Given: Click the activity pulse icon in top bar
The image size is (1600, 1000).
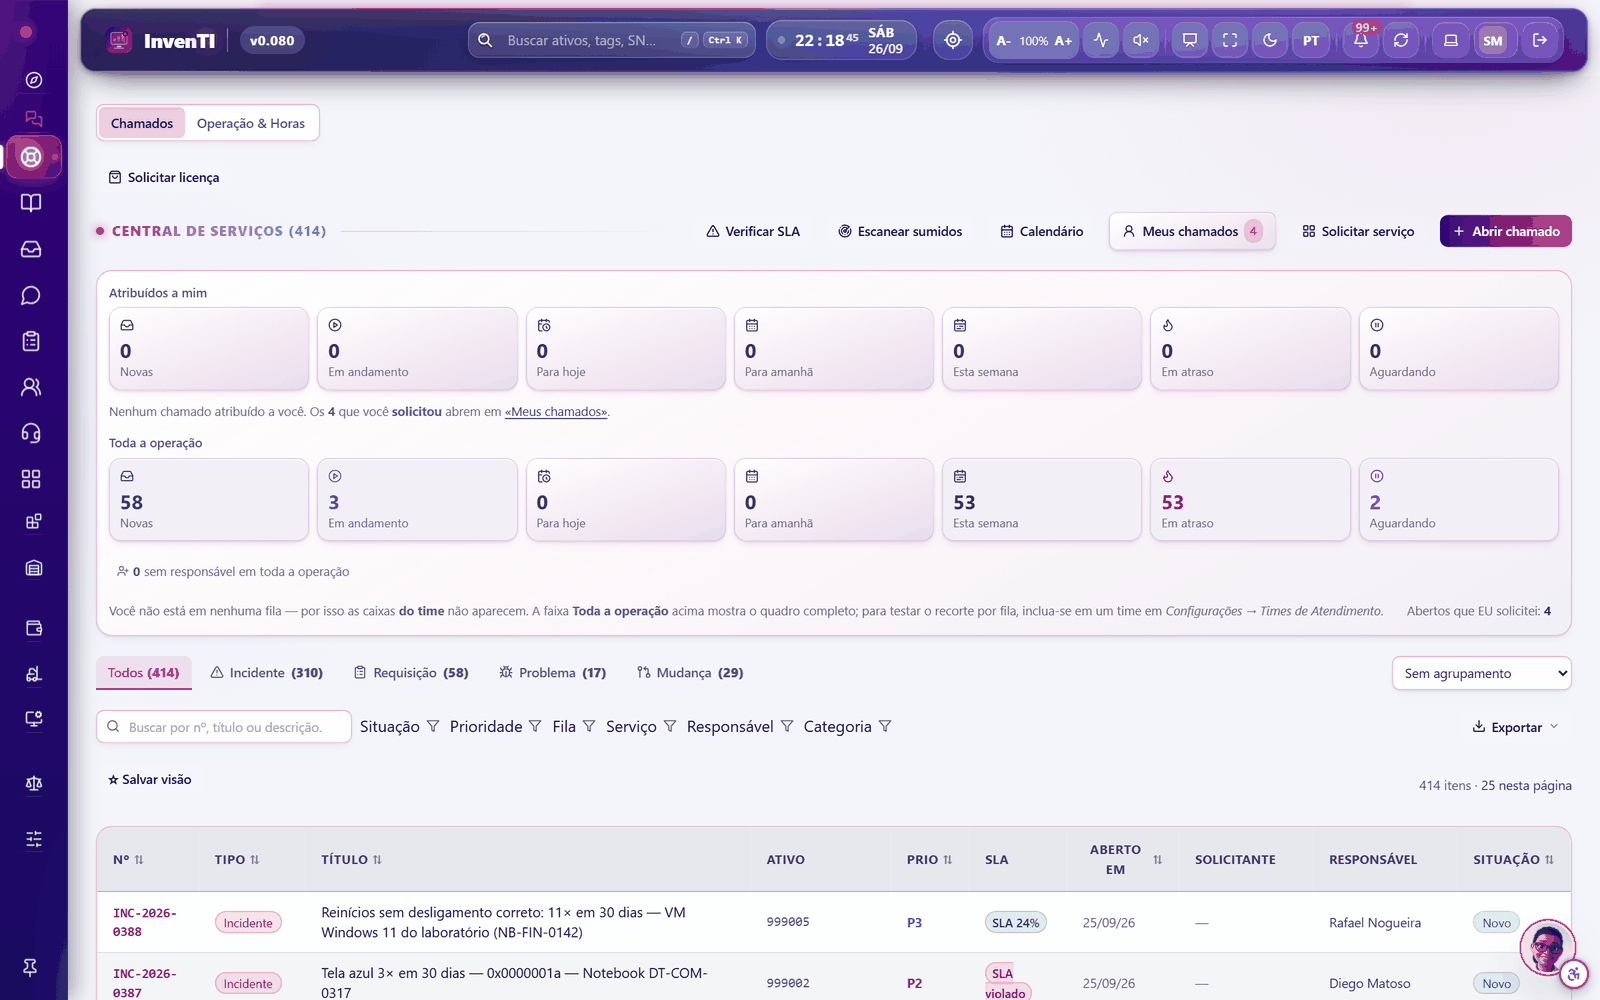Looking at the screenshot, I should (1101, 40).
